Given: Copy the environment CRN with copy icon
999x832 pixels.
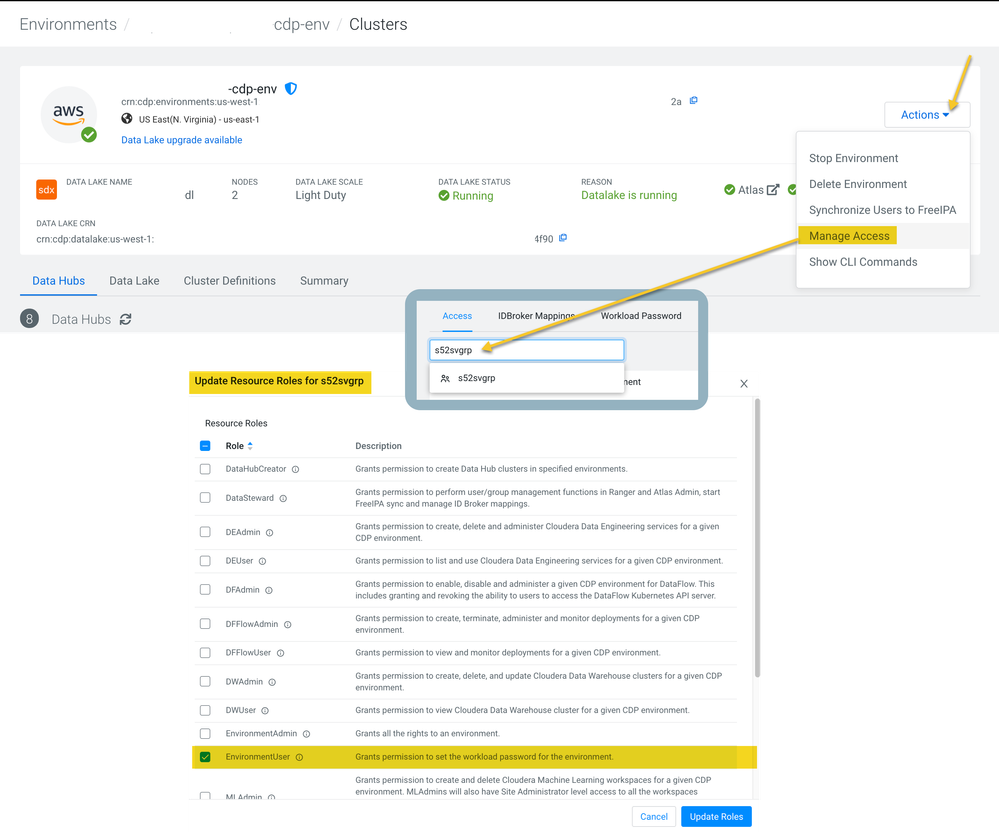Looking at the screenshot, I should 694,101.
